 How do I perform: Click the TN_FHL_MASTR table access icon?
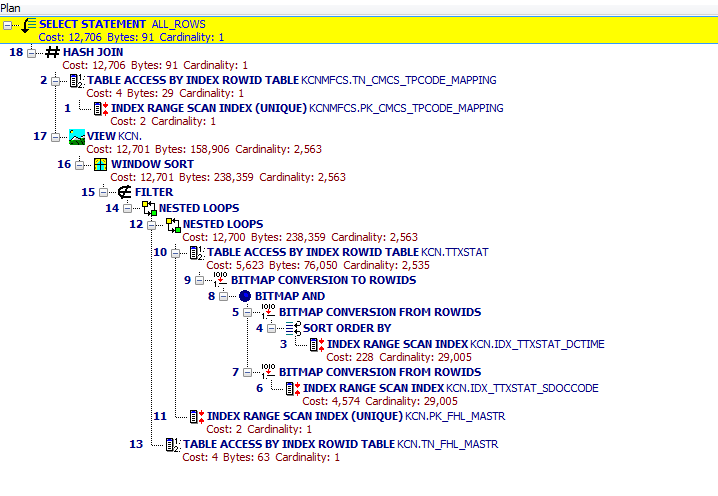point(172,444)
